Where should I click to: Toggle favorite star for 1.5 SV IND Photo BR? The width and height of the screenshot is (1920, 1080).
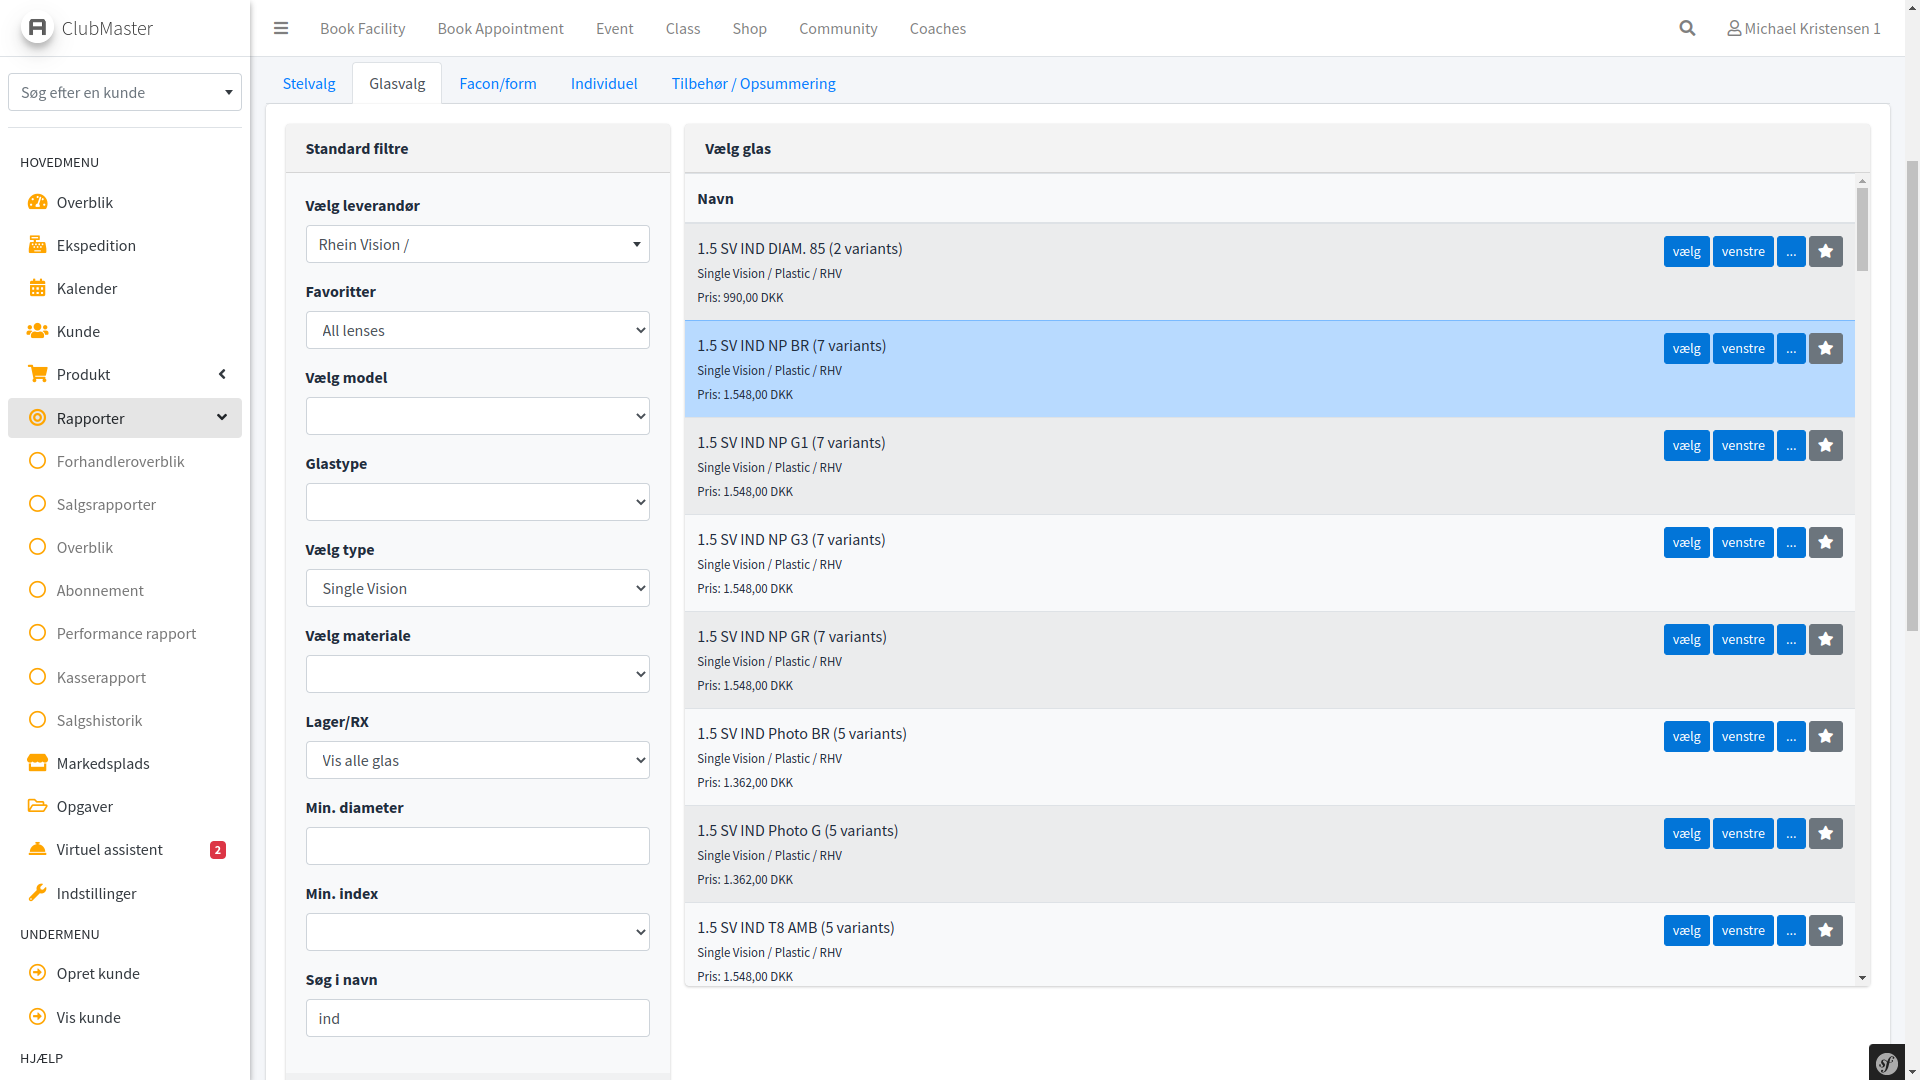[1825, 736]
